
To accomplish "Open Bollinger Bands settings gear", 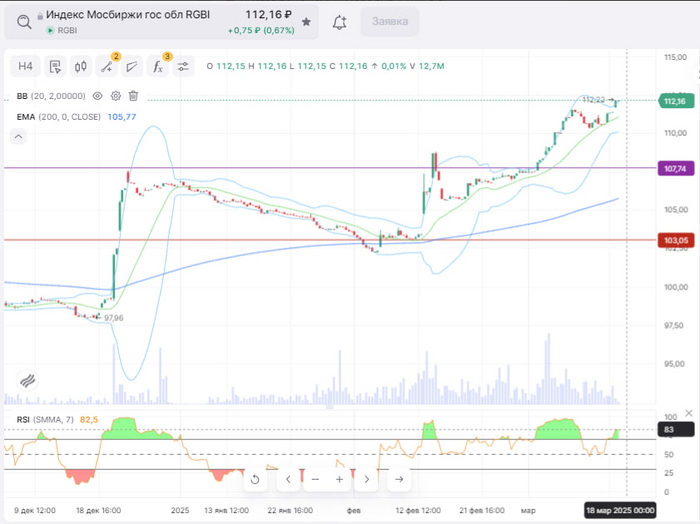I will (x=116, y=96).
